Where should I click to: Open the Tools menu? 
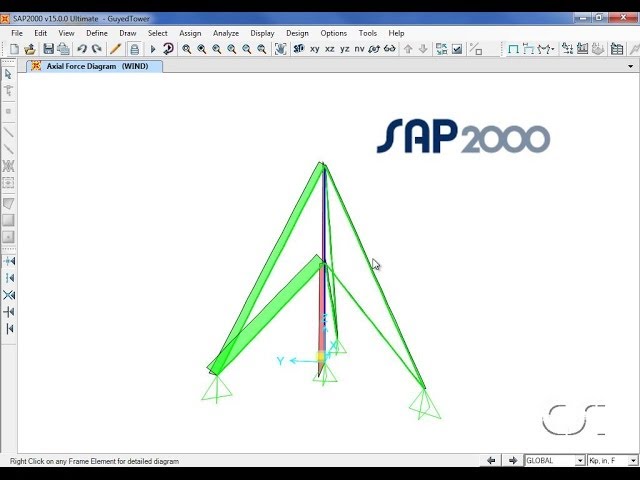click(x=368, y=33)
